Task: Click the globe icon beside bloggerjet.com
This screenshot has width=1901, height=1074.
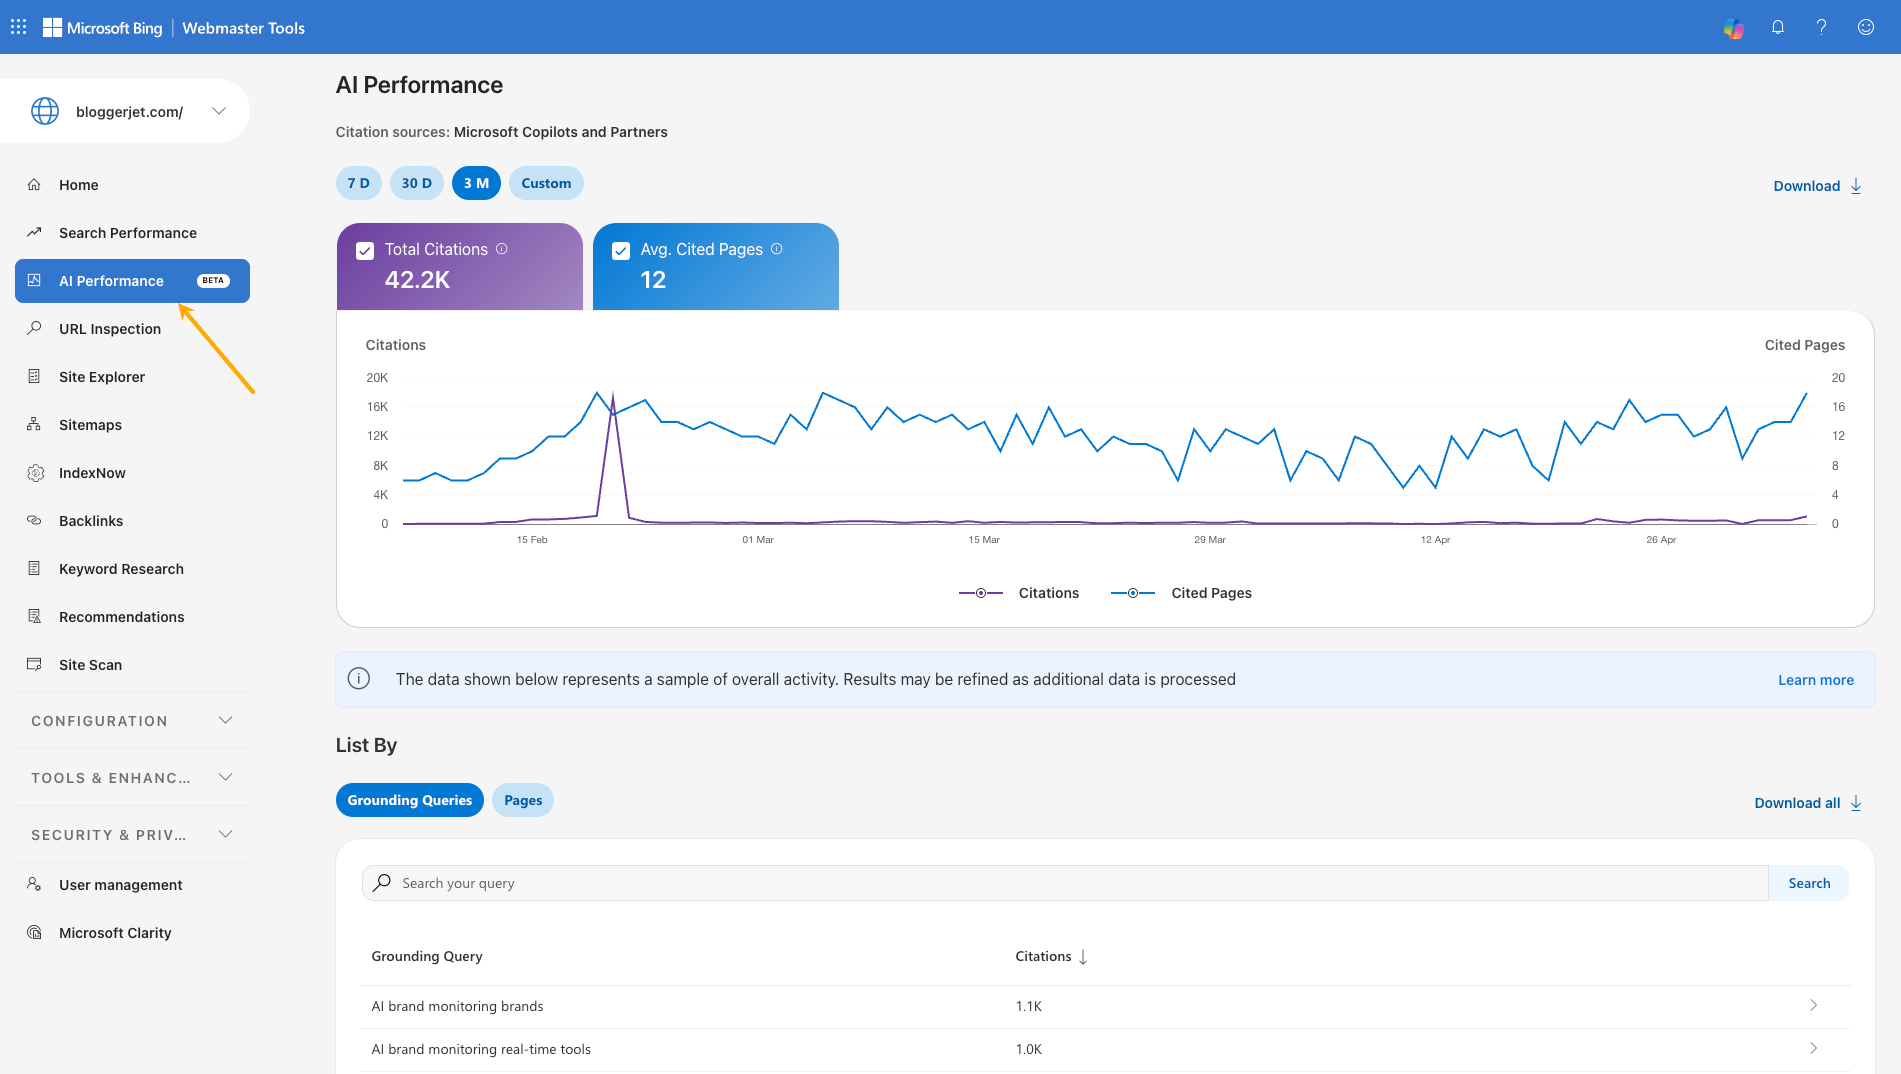Action: click(45, 111)
